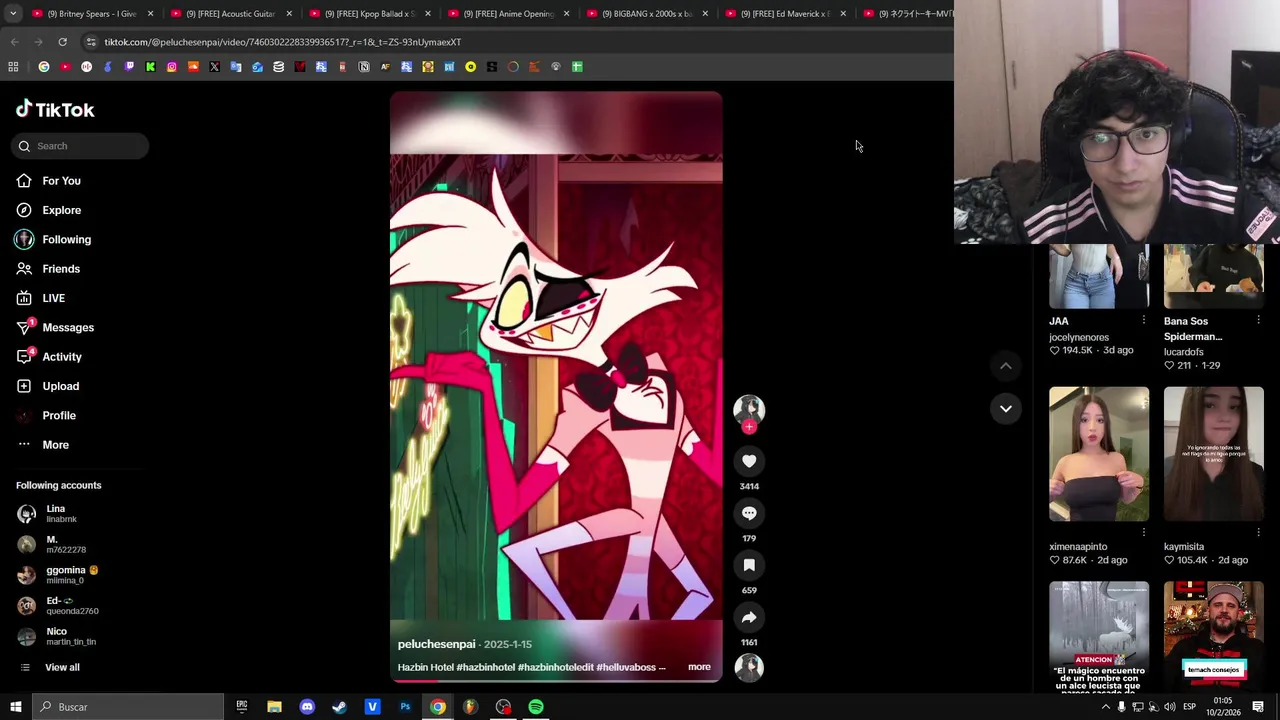Click the #hazbinhoteledit hashtag
1280x720 pixels.
pyautogui.click(x=555, y=667)
